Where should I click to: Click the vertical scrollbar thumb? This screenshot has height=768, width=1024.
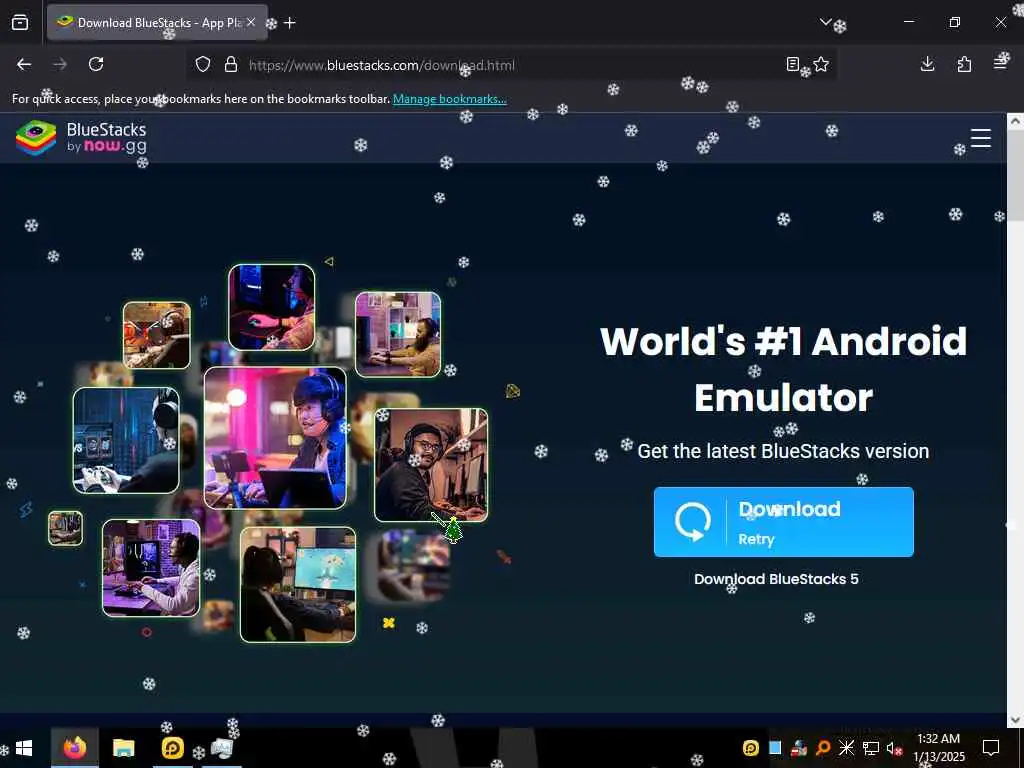click(1015, 175)
